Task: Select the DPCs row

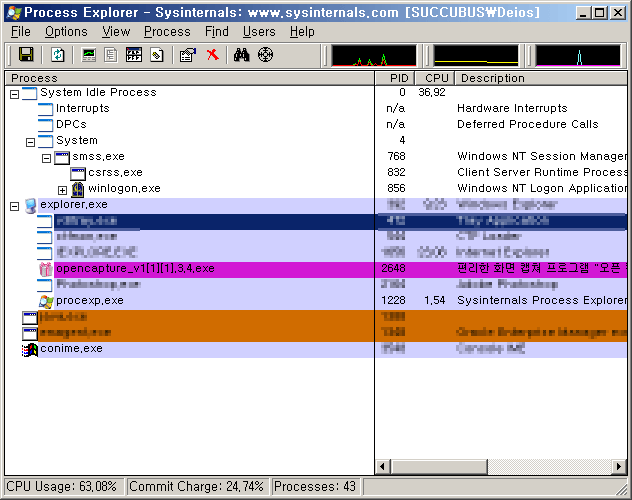Action: point(316,124)
